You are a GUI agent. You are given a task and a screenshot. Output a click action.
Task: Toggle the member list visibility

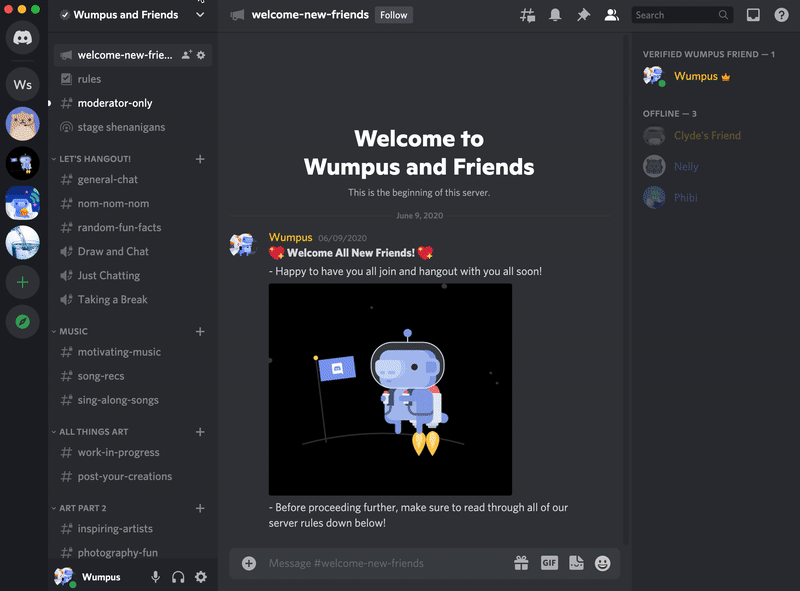[x=611, y=15]
